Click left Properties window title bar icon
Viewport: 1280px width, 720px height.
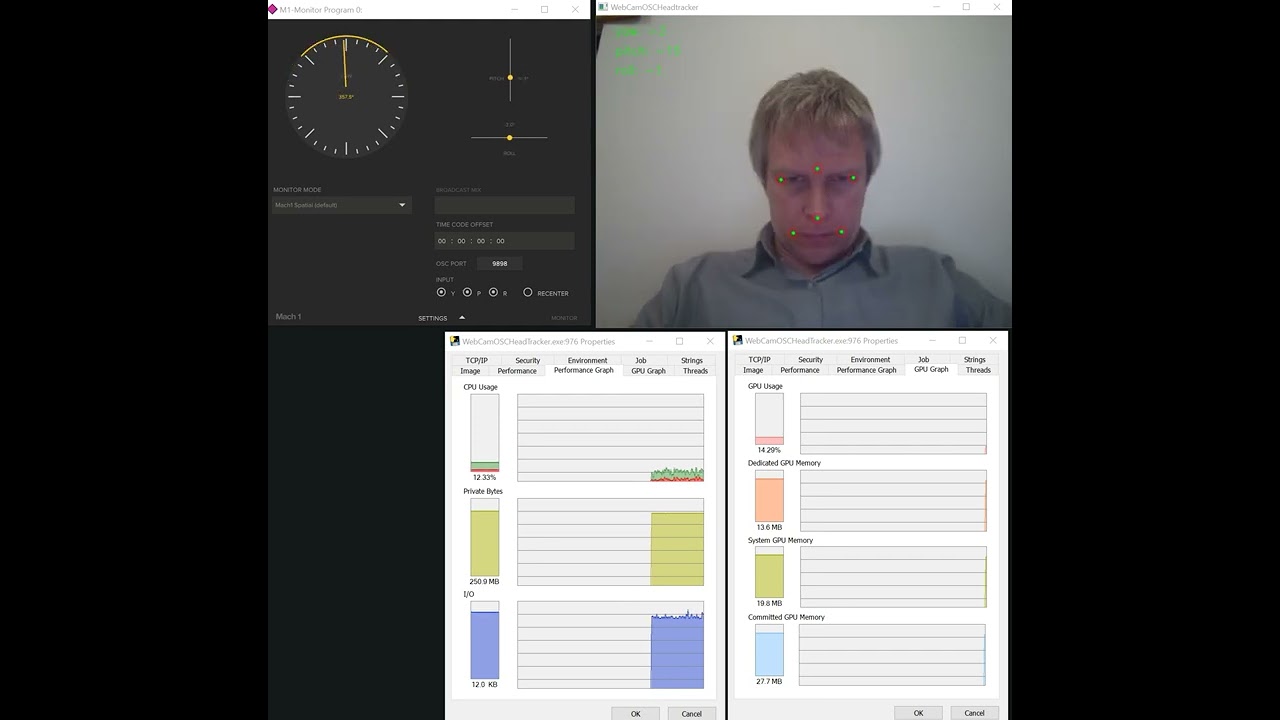[455, 341]
